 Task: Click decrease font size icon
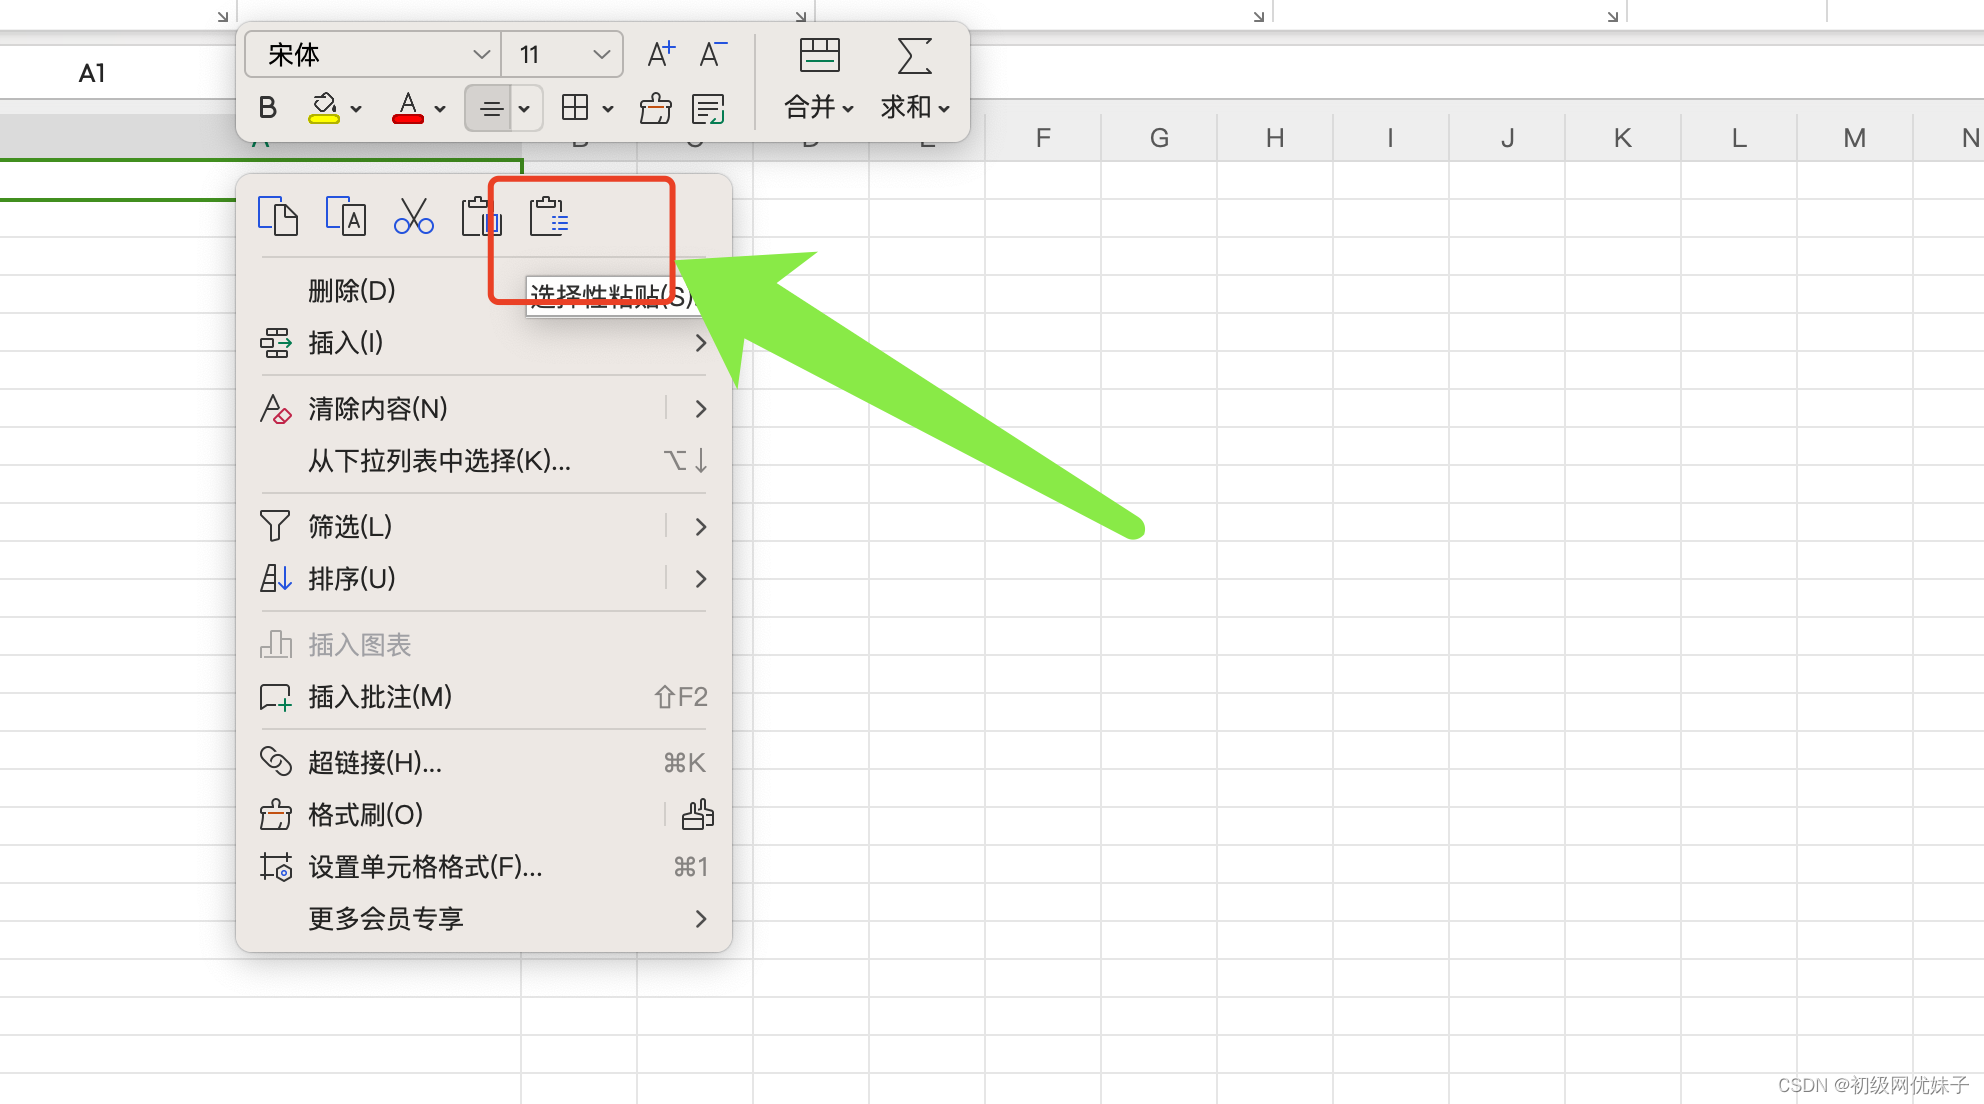[x=712, y=54]
